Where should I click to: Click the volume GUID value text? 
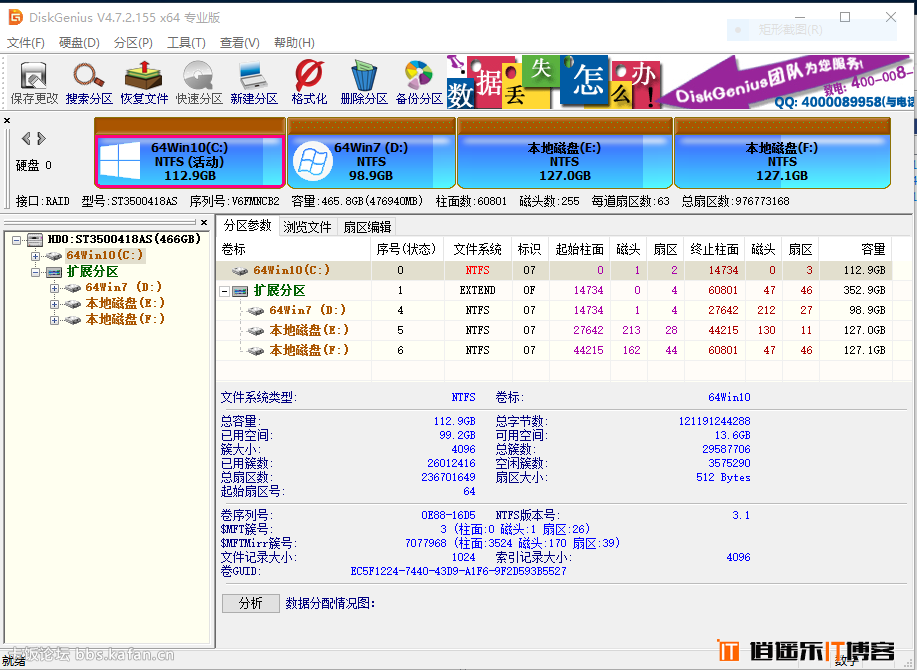tap(458, 571)
